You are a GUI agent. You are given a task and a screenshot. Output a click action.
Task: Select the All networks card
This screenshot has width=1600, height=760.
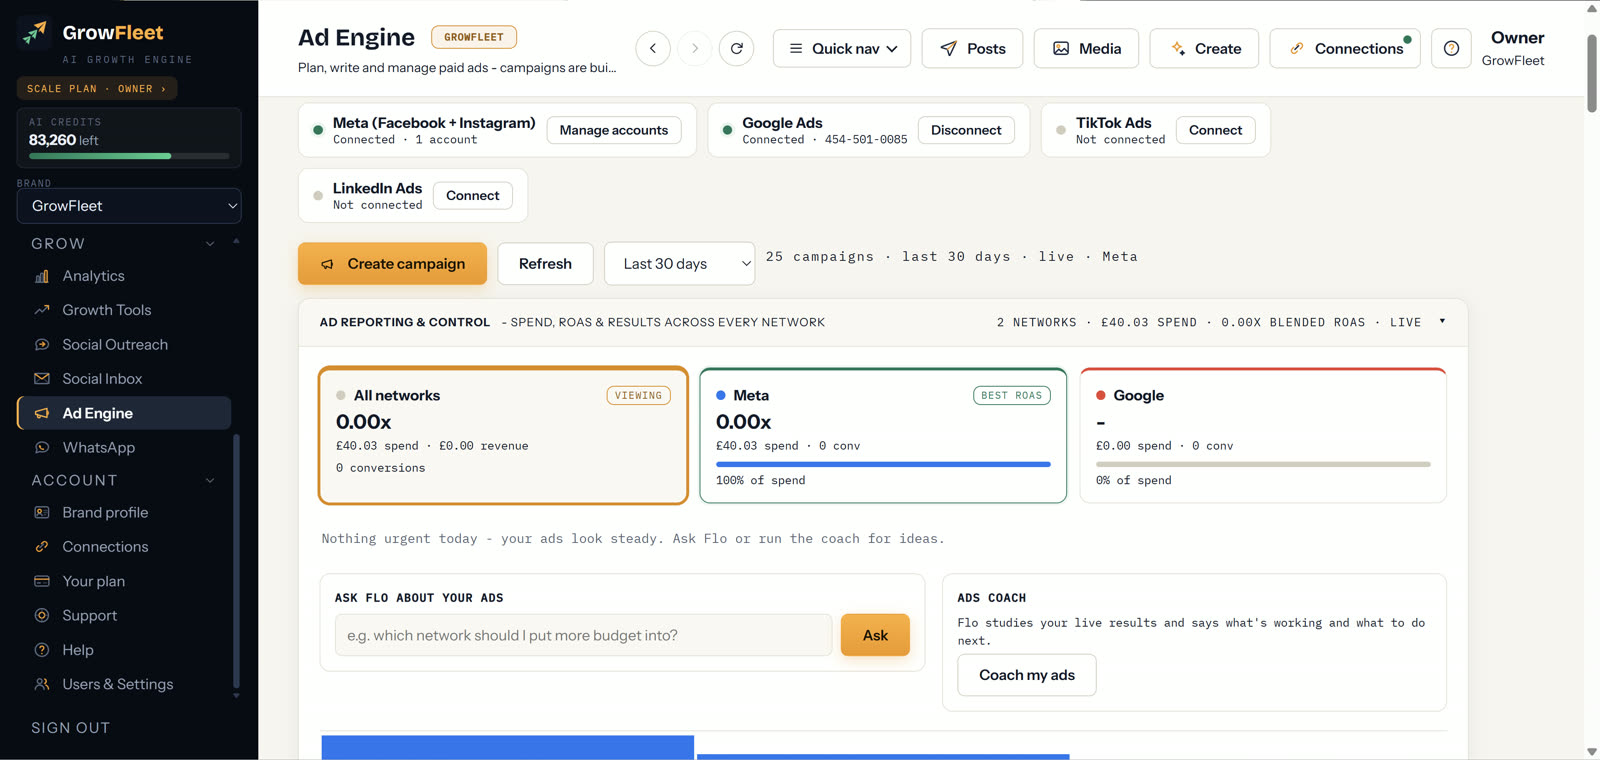(503, 435)
